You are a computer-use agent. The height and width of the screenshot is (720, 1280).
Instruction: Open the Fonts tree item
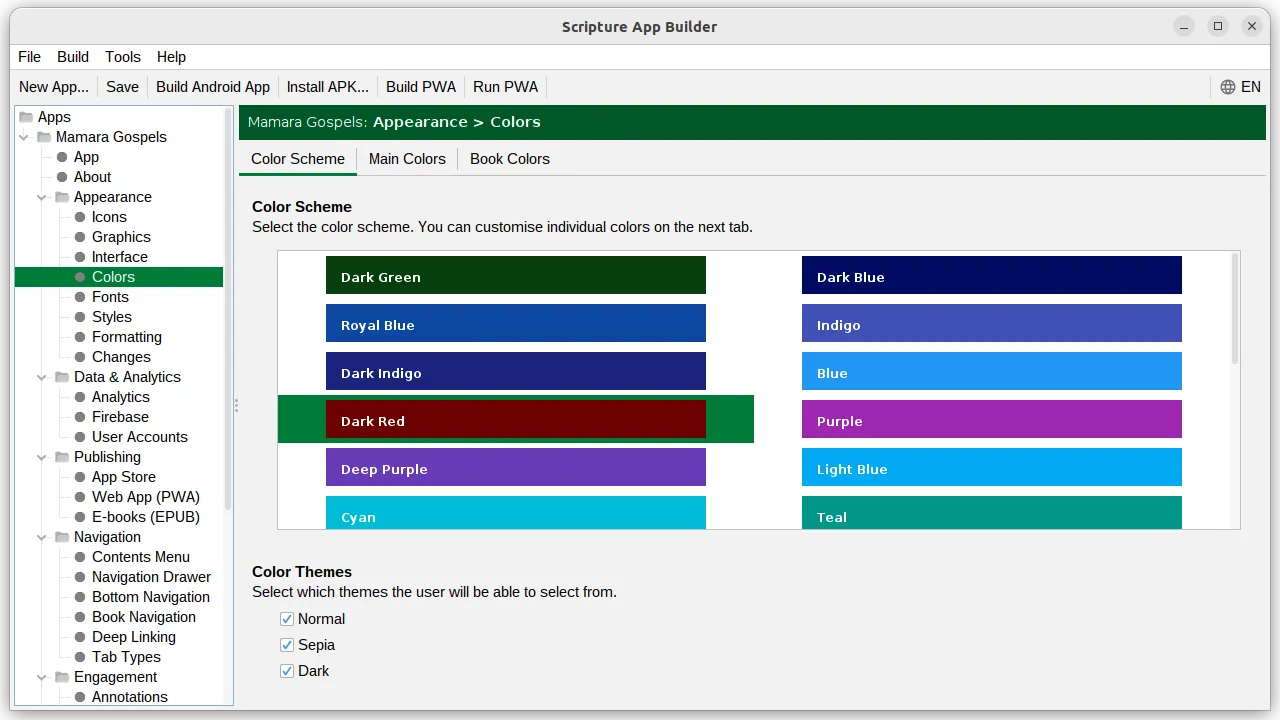tap(110, 297)
